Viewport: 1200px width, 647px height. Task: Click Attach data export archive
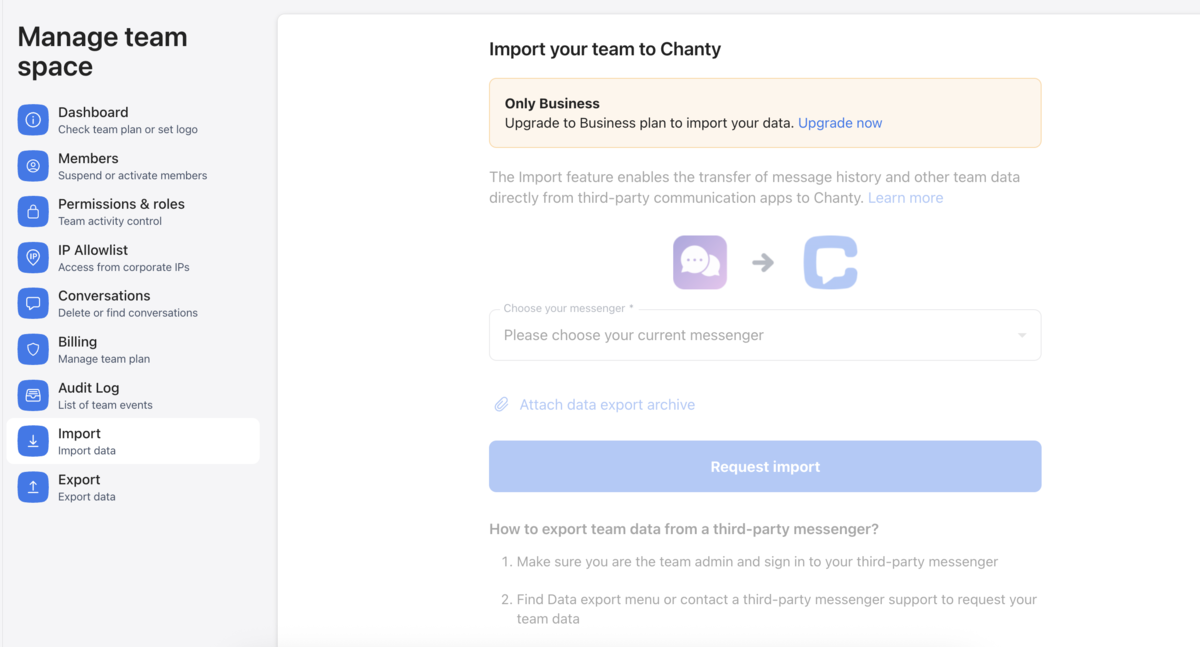click(606, 404)
